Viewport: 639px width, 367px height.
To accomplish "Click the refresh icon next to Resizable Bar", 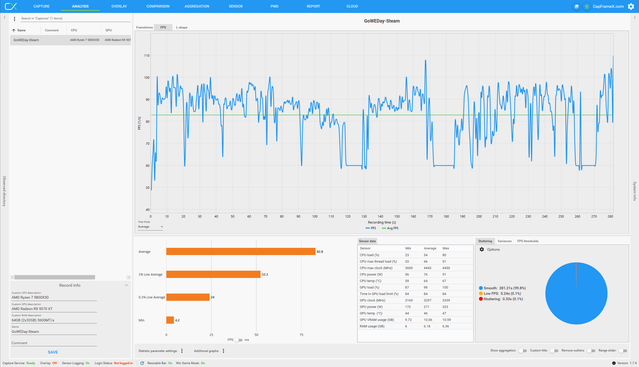I will 142,363.
